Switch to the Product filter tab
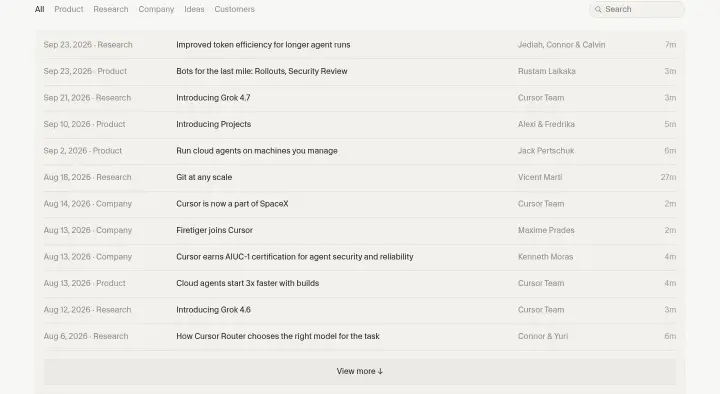Image resolution: width=720 pixels, height=394 pixels. [x=69, y=9]
